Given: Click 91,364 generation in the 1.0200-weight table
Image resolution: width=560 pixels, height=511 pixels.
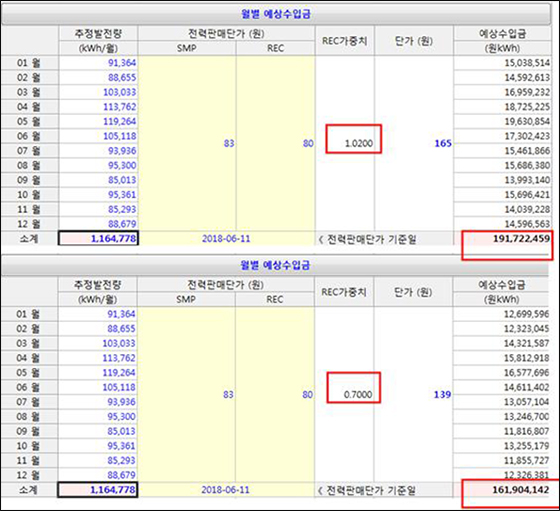Looking at the screenshot, I should coord(122,63).
